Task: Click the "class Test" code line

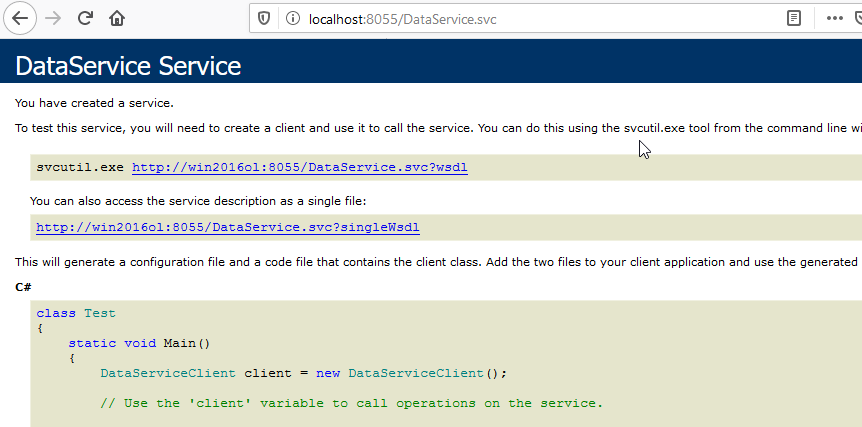Action: pos(76,313)
